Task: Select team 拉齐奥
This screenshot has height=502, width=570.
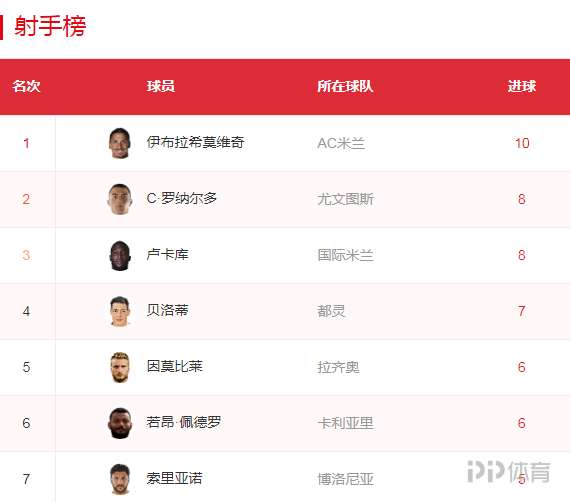Action: 338,367
